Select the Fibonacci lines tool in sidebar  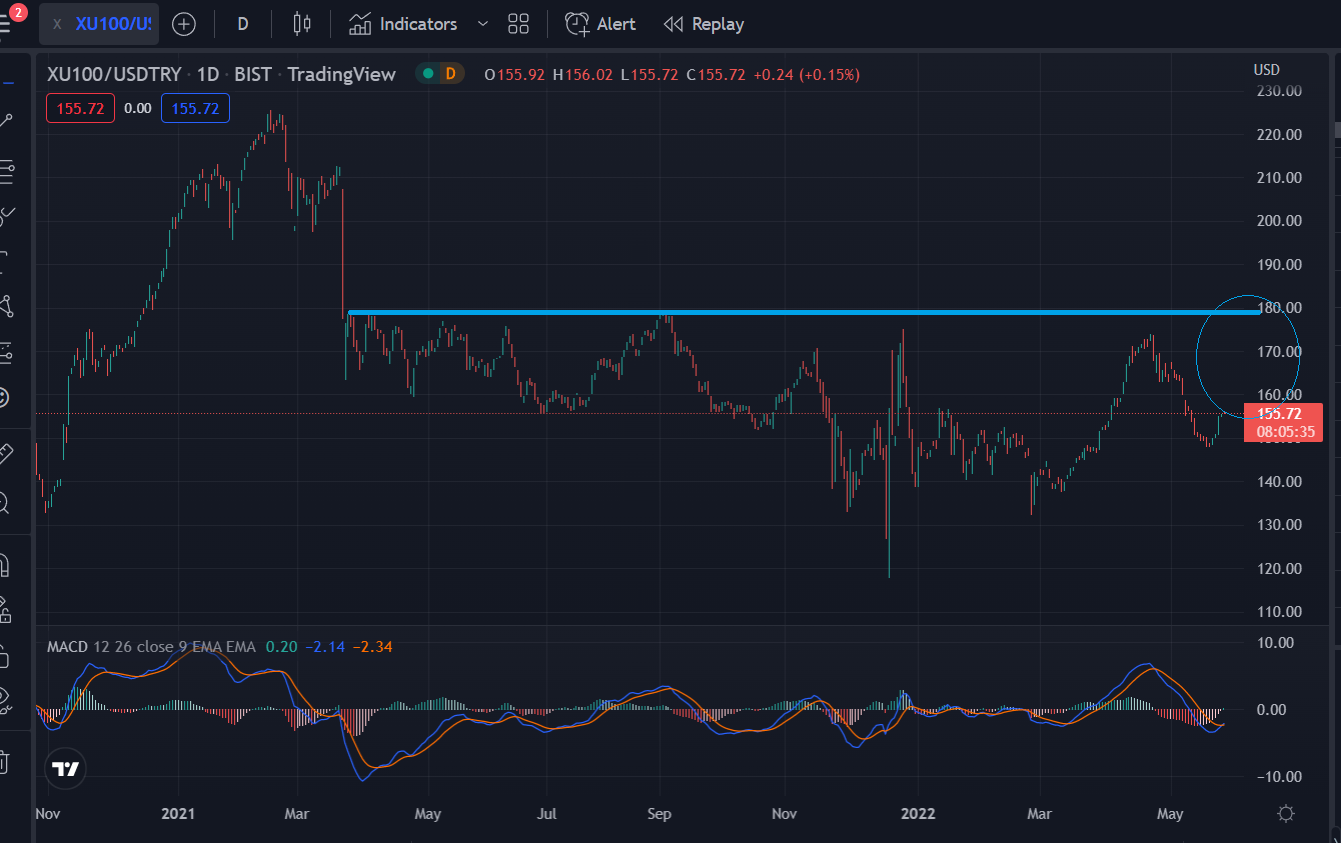(x=6, y=171)
